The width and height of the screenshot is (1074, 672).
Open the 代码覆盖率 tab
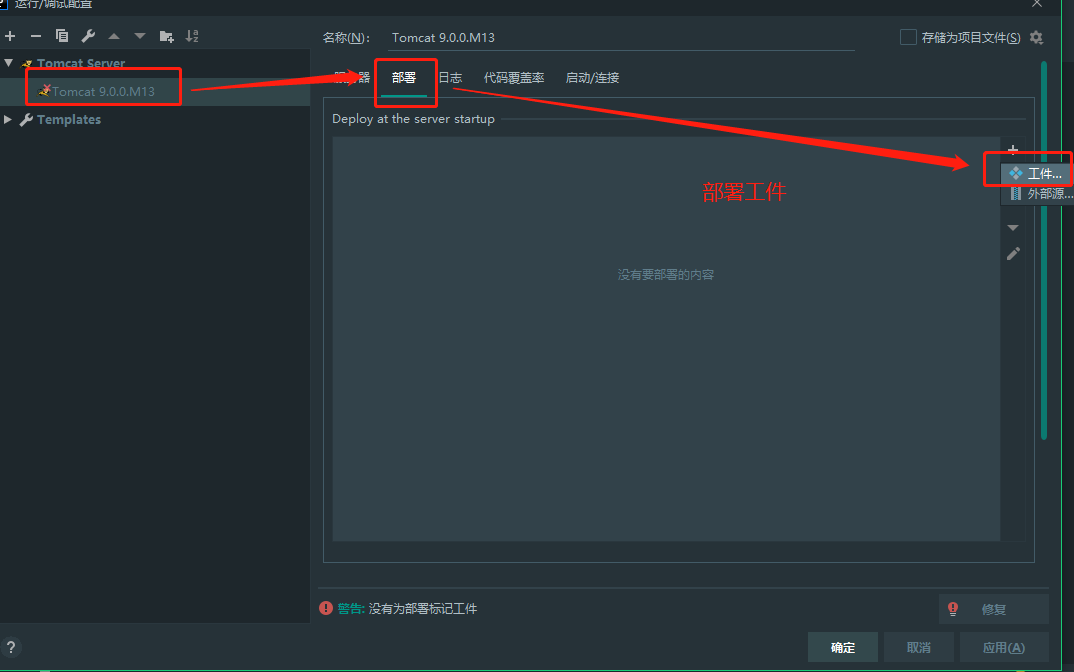click(x=514, y=77)
